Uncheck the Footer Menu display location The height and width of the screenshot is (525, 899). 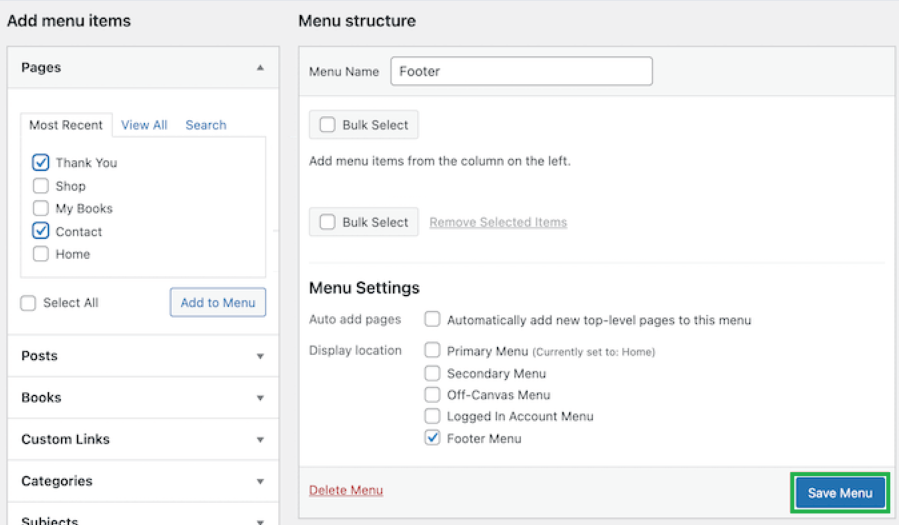(433, 438)
